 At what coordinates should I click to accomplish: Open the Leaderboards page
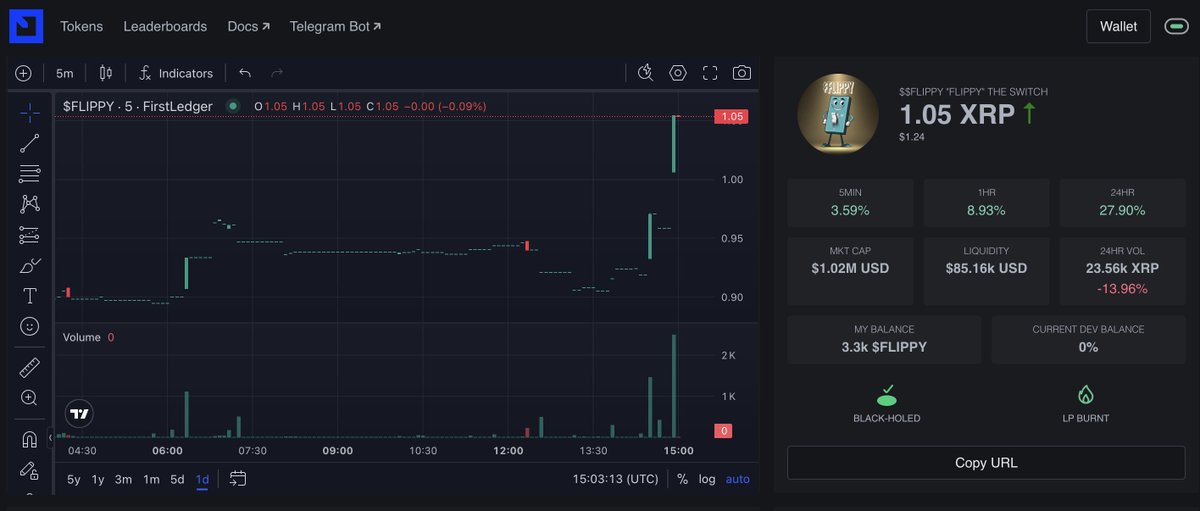pyautogui.click(x=165, y=26)
